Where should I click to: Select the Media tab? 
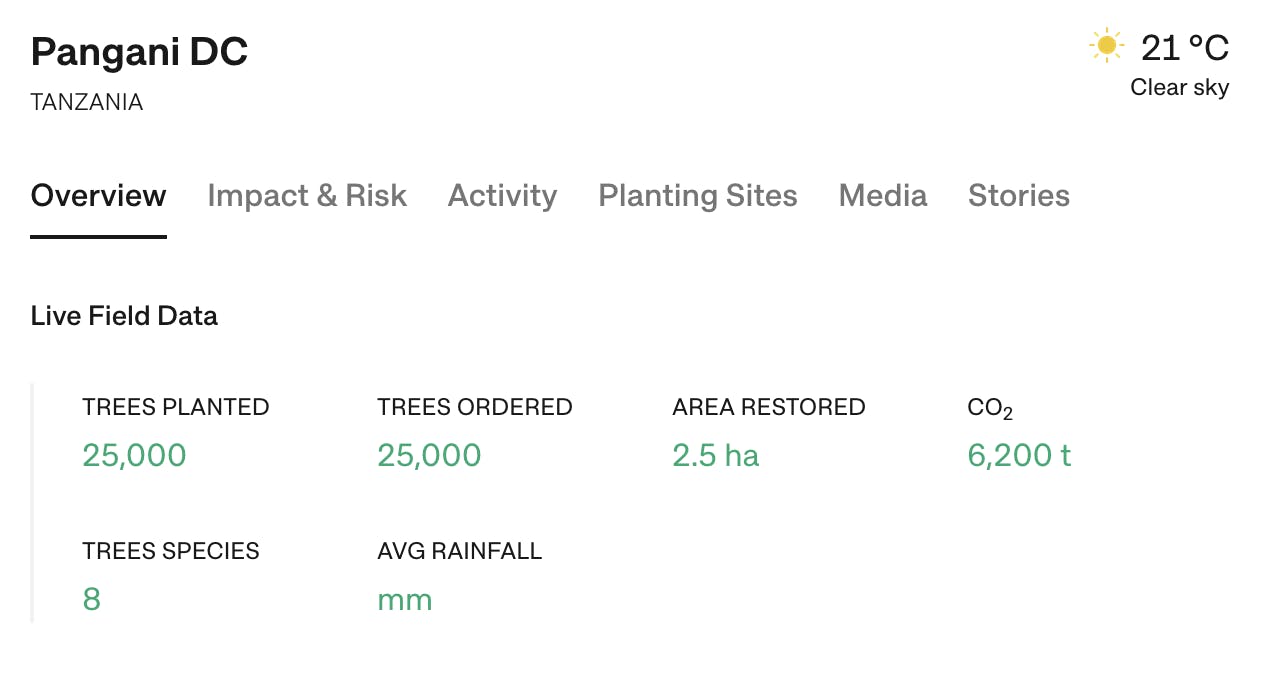(882, 196)
